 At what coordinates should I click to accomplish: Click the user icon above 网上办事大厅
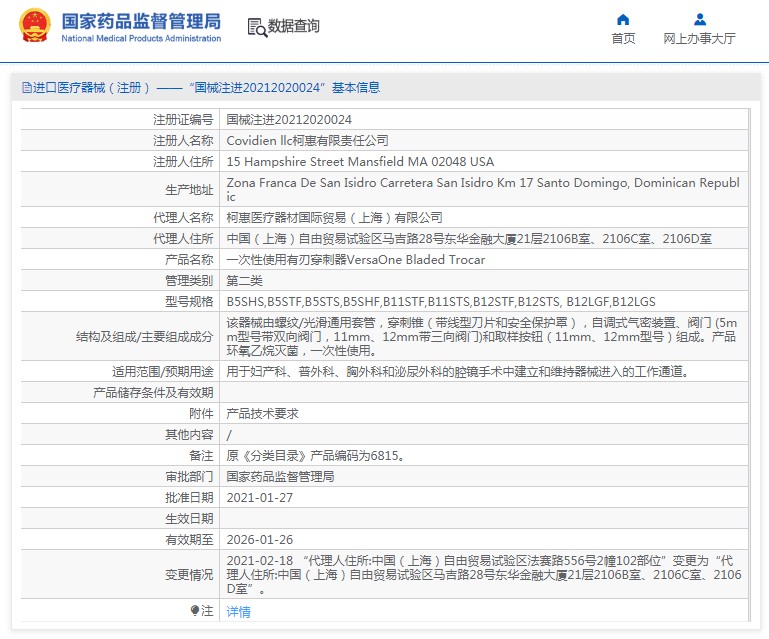(700, 19)
